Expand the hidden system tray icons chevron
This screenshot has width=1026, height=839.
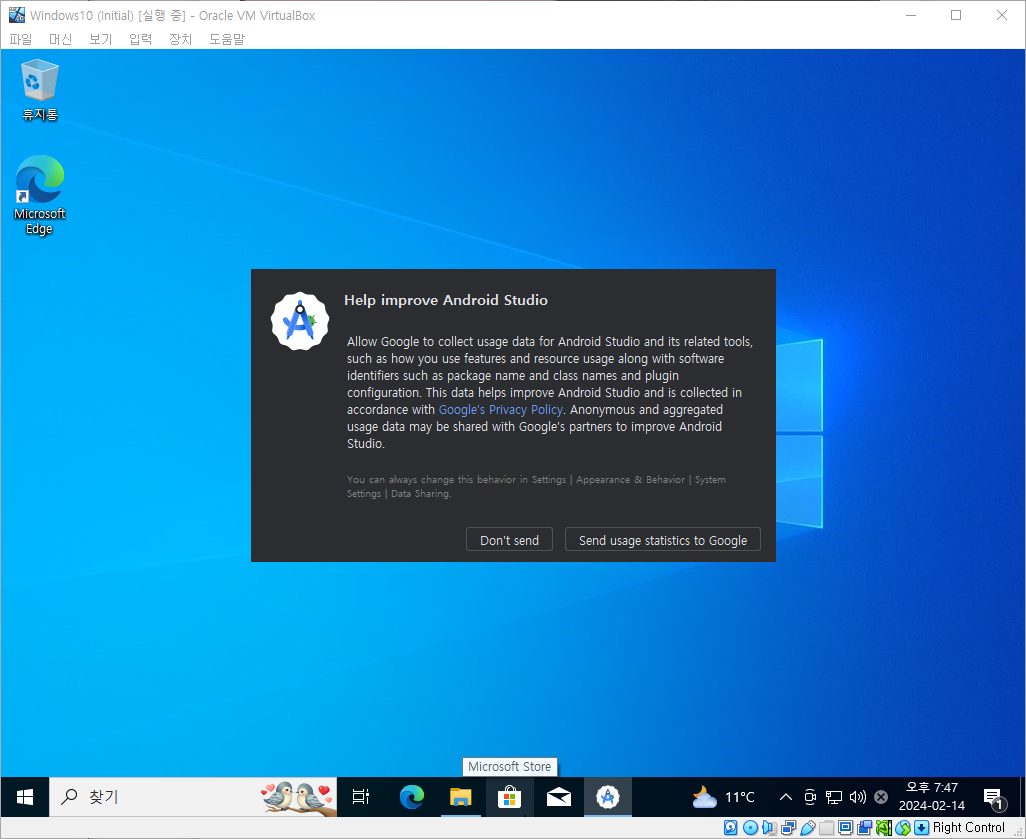786,796
